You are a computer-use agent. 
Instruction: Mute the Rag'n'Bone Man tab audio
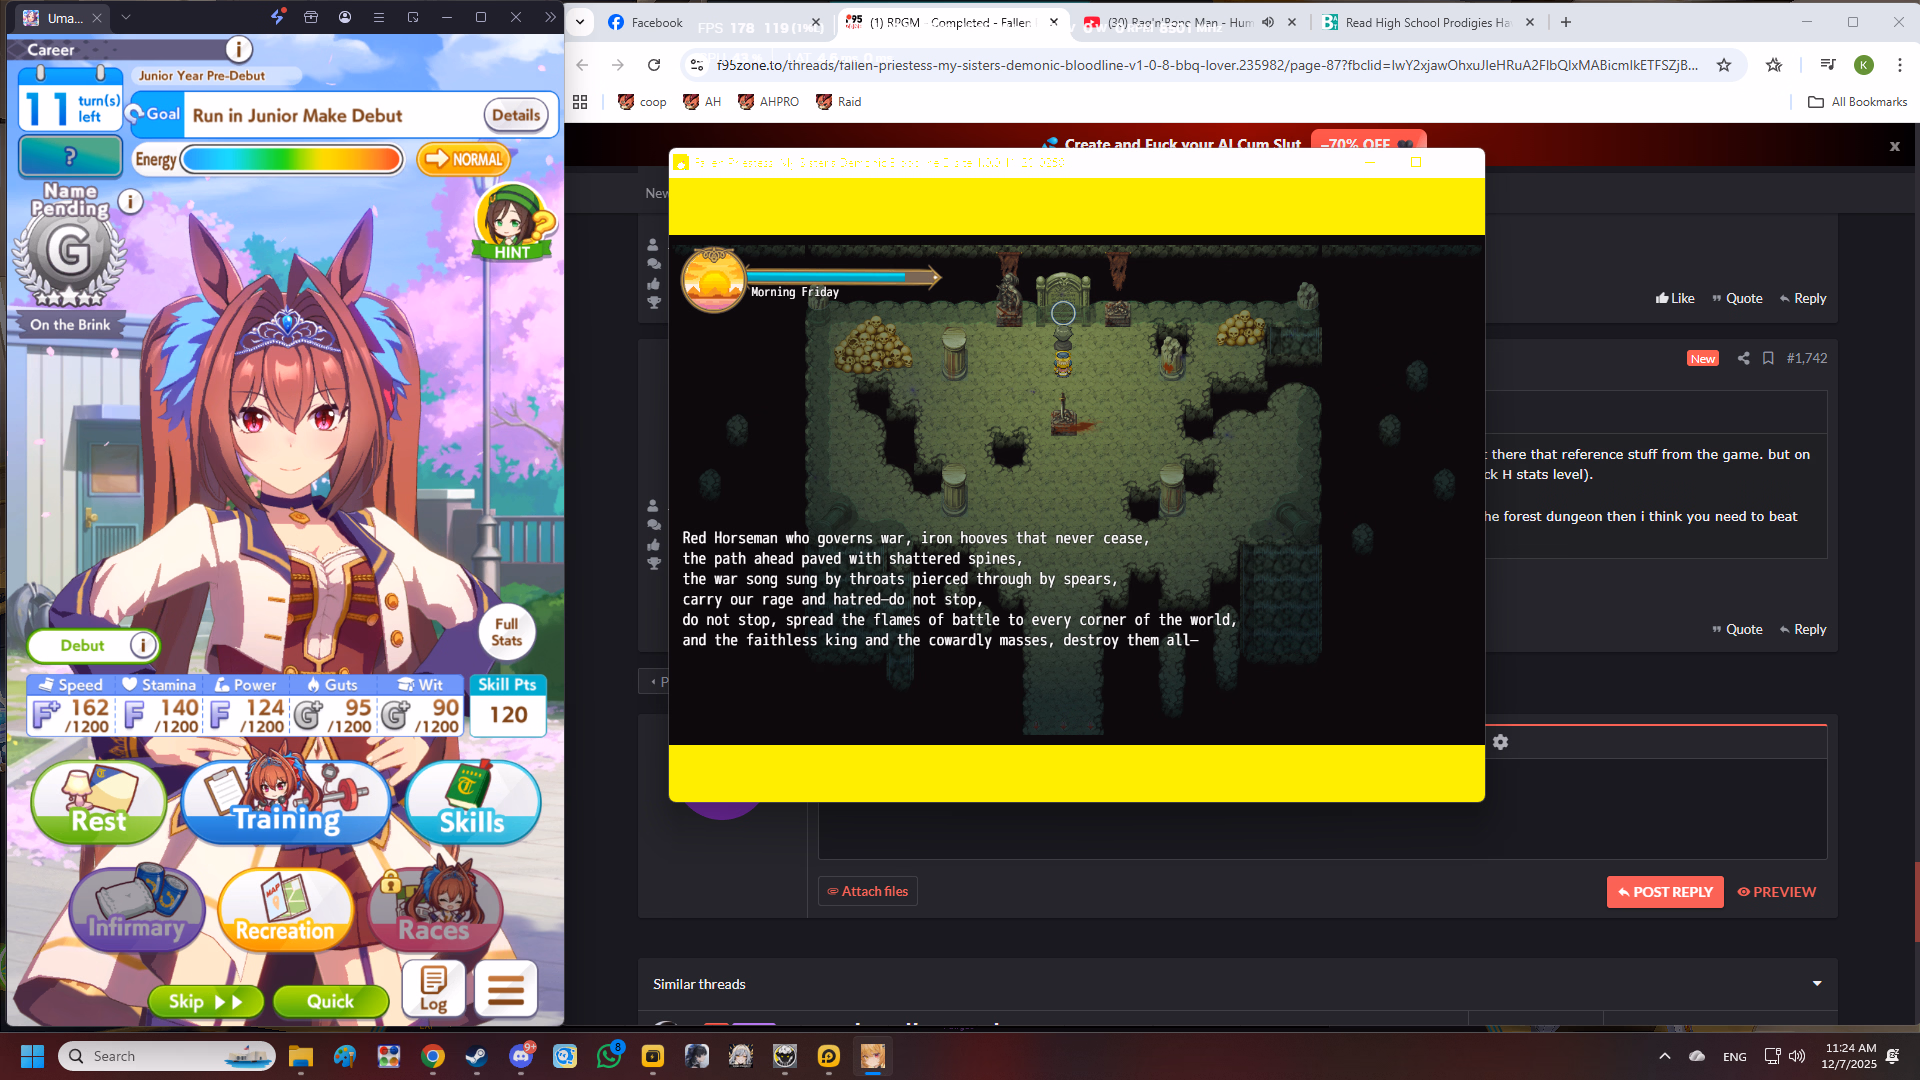(x=1268, y=22)
